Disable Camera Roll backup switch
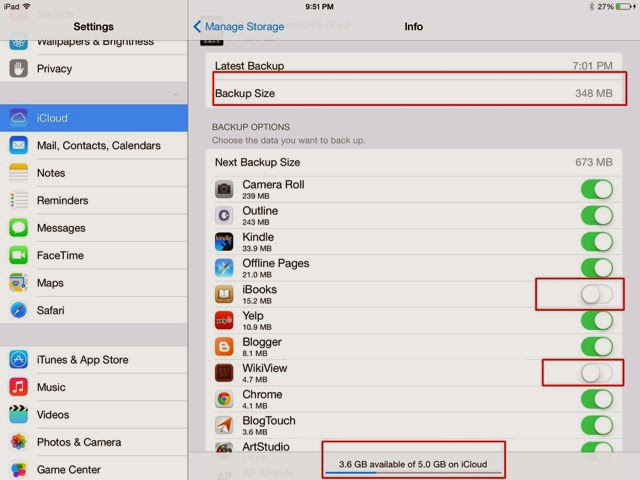Screen dimensions: 640x480 tap(597, 189)
